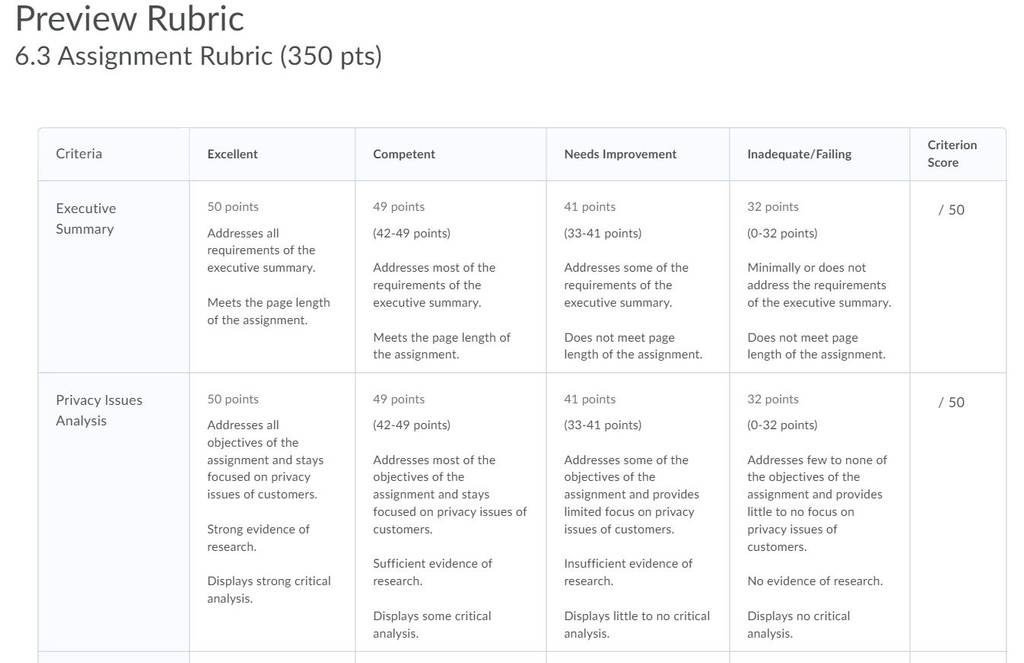The image size is (1024, 663).
Task: Choose 32 points level for Privacy Issues Analysis
Action: click(773, 399)
